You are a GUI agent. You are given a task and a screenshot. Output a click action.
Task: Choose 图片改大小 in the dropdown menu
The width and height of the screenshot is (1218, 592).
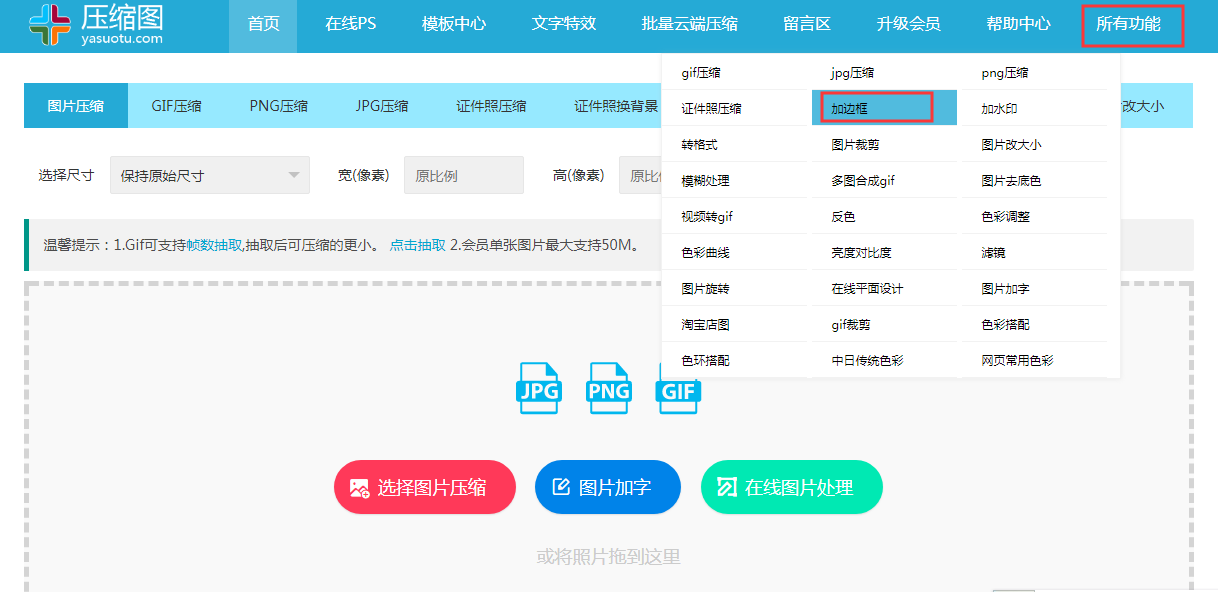point(1012,145)
